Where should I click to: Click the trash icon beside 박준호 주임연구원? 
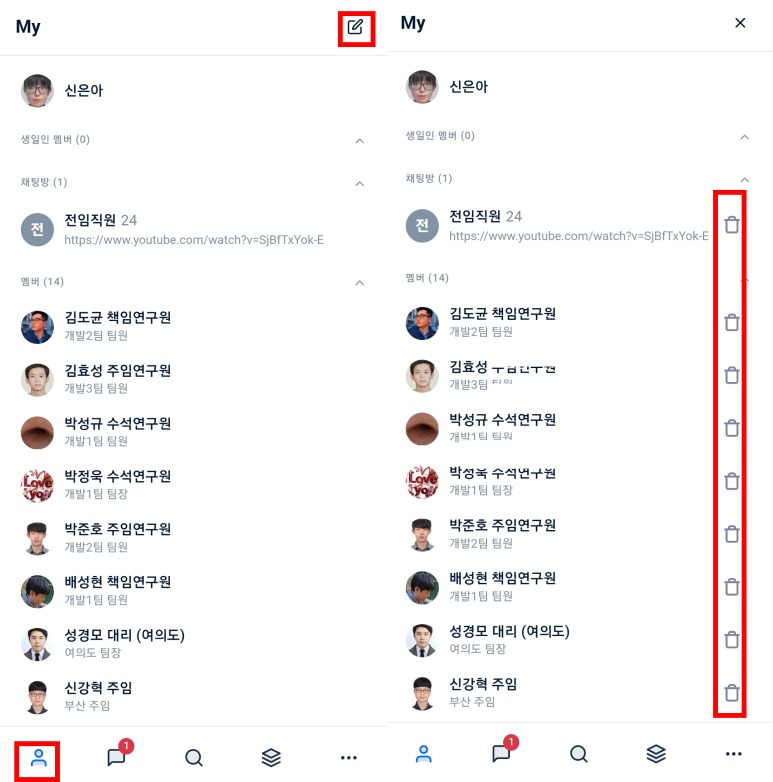pyautogui.click(x=732, y=534)
